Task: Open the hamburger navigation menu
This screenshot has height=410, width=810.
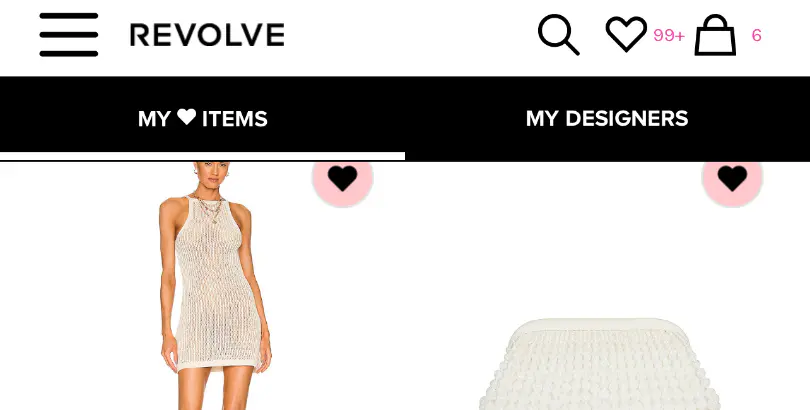Action: click(x=69, y=35)
